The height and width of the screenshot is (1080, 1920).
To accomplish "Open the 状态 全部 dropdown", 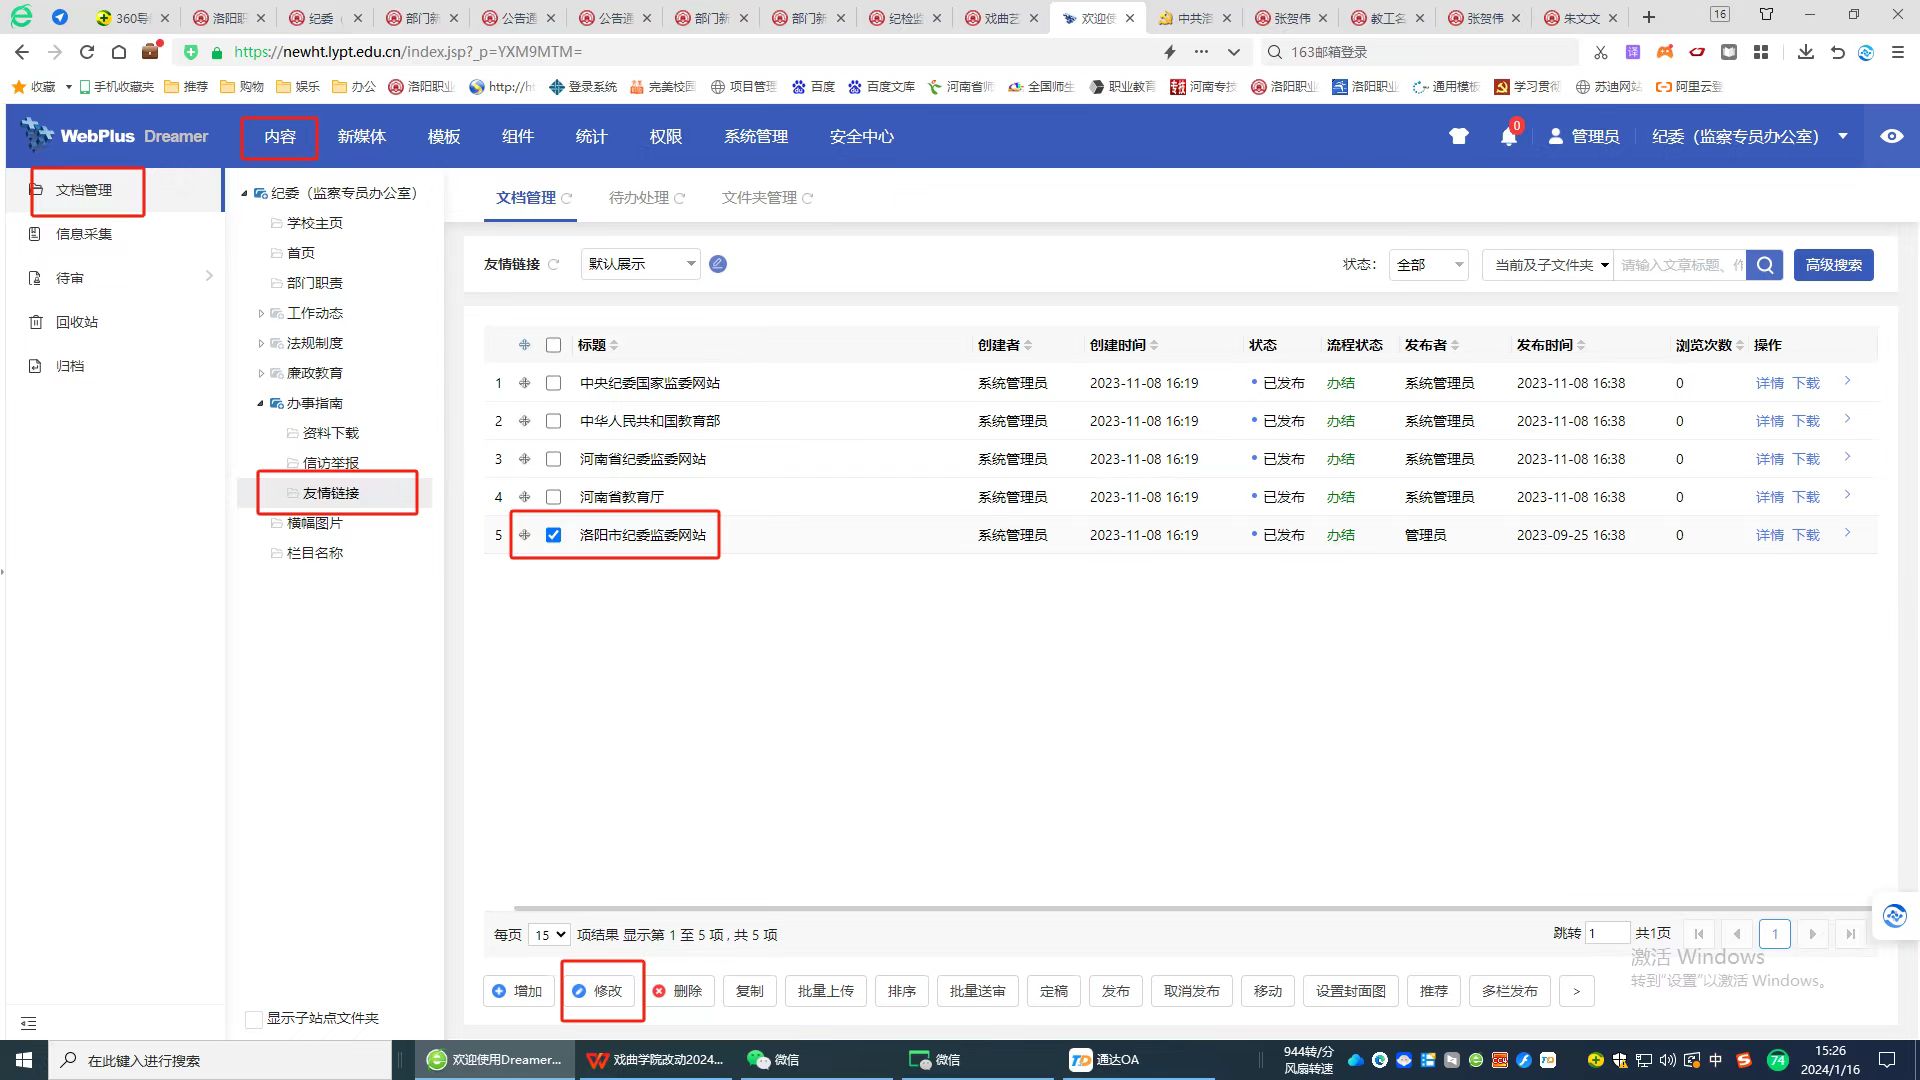I will coord(1428,265).
